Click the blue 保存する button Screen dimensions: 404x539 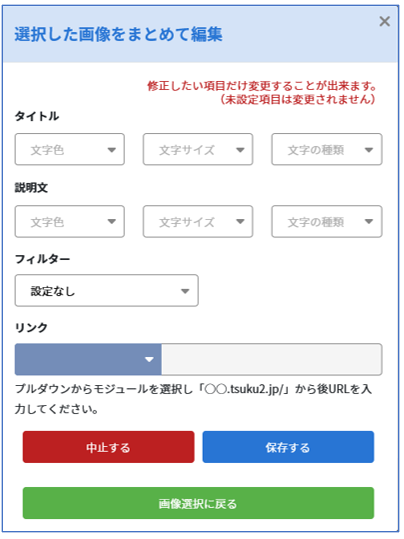(x=288, y=447)
